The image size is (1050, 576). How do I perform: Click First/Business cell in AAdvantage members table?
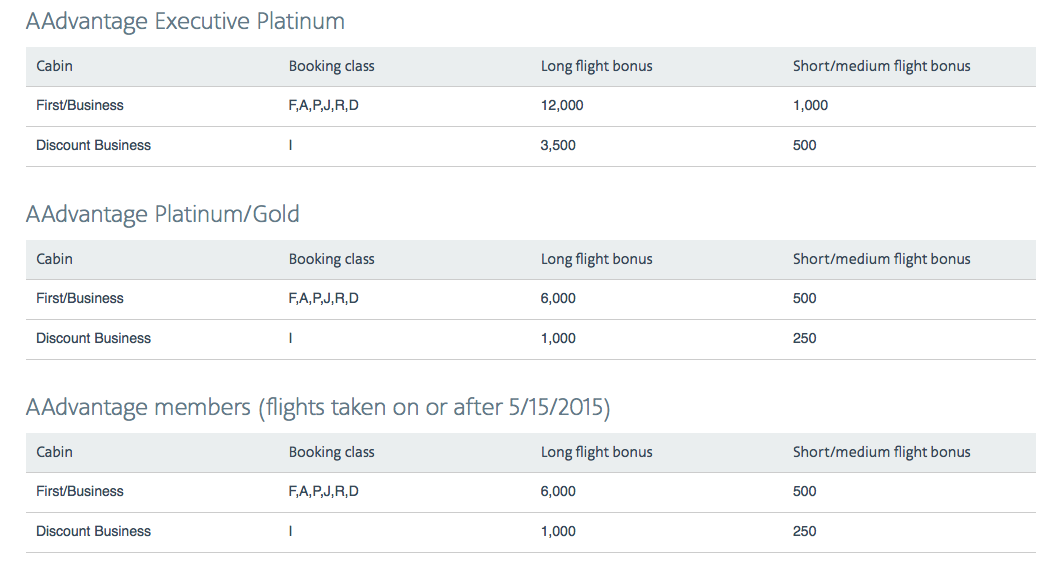point(80,491)
